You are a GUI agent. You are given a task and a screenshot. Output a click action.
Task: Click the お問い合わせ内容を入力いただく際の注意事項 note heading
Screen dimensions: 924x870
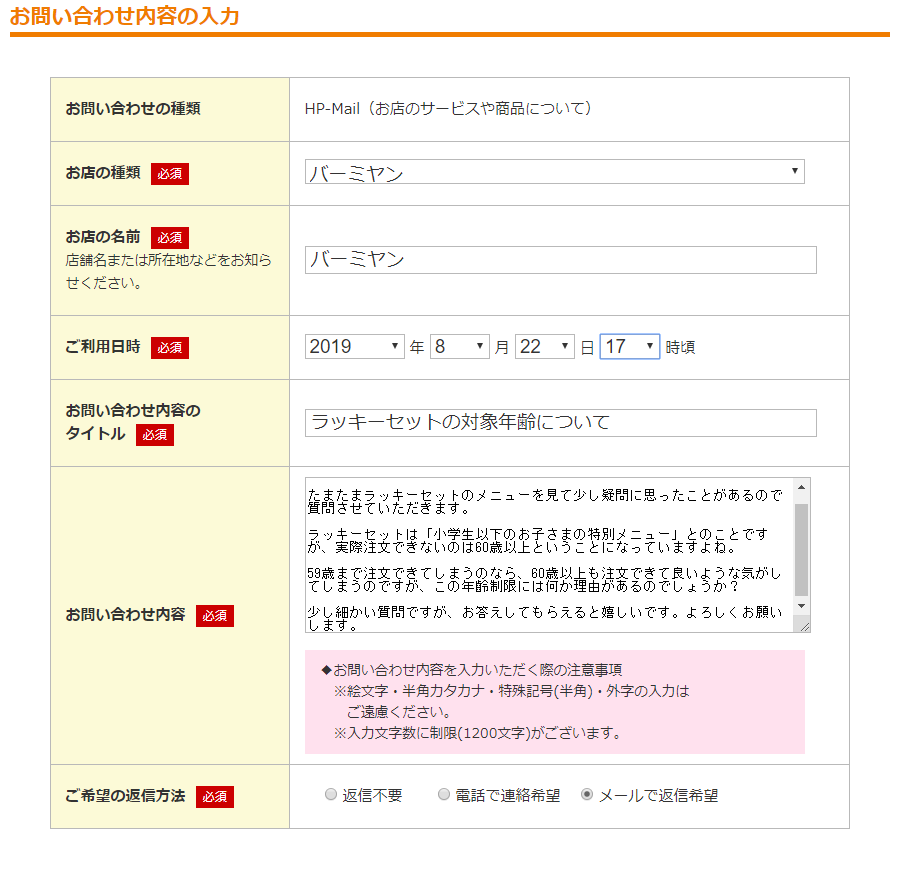(x=472, y=670)
